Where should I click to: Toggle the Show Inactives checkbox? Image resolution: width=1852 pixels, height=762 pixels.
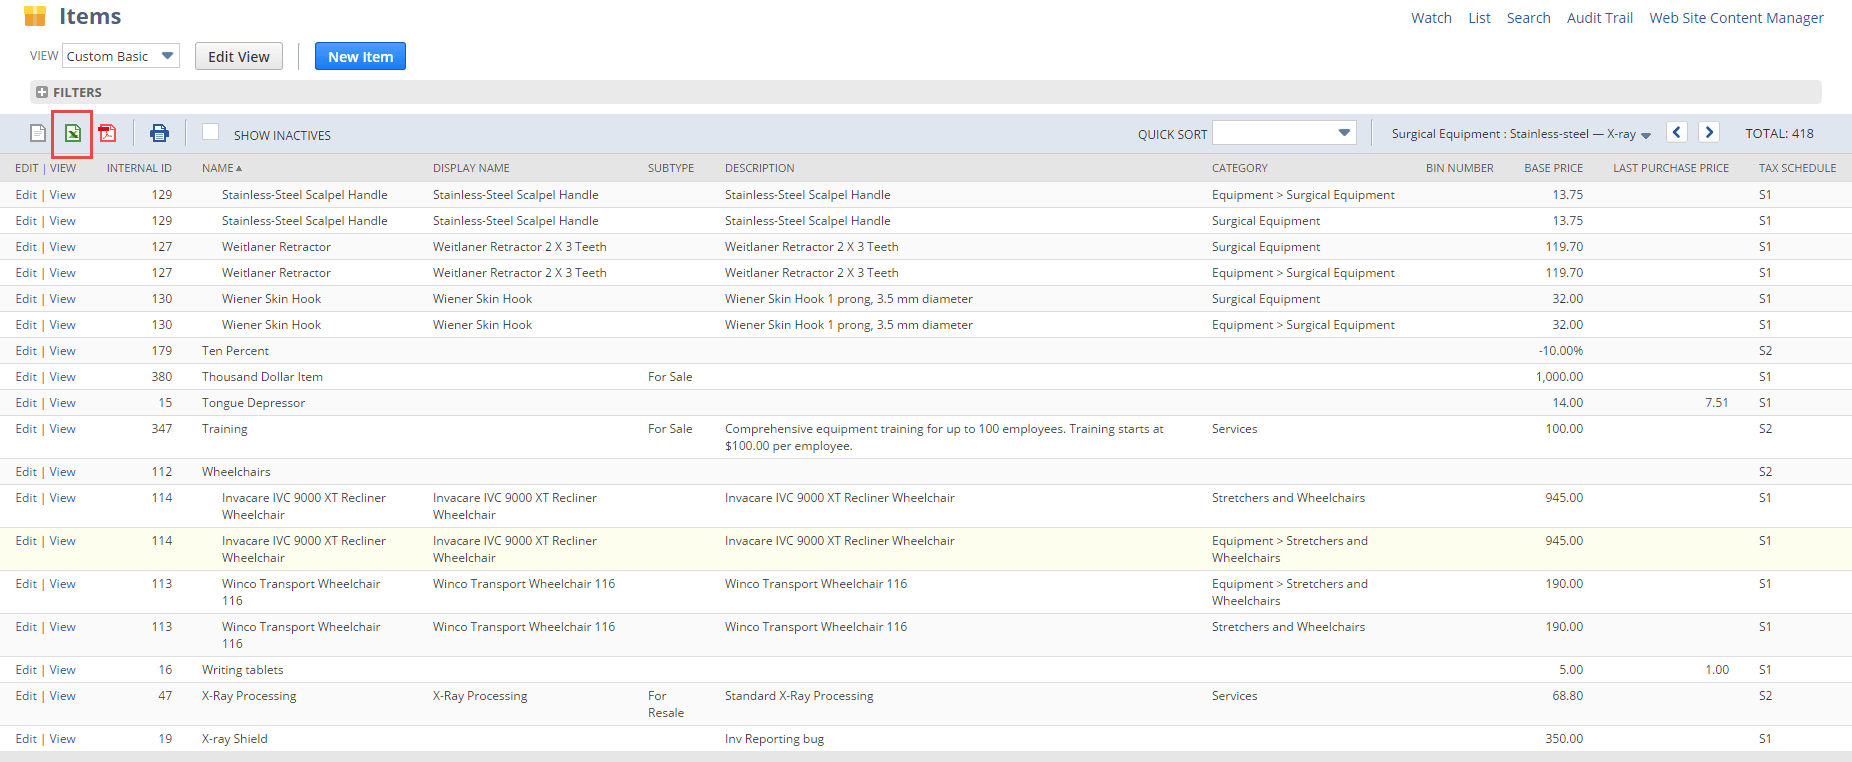[211, 132]
